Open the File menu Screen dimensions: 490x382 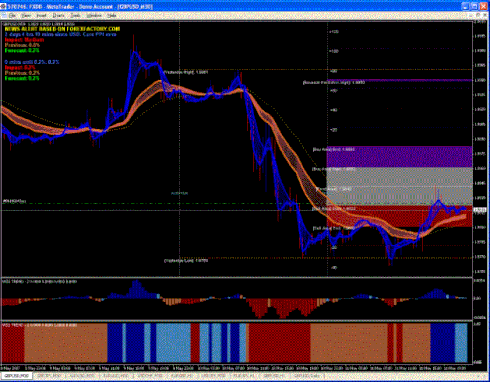point(13,16)
